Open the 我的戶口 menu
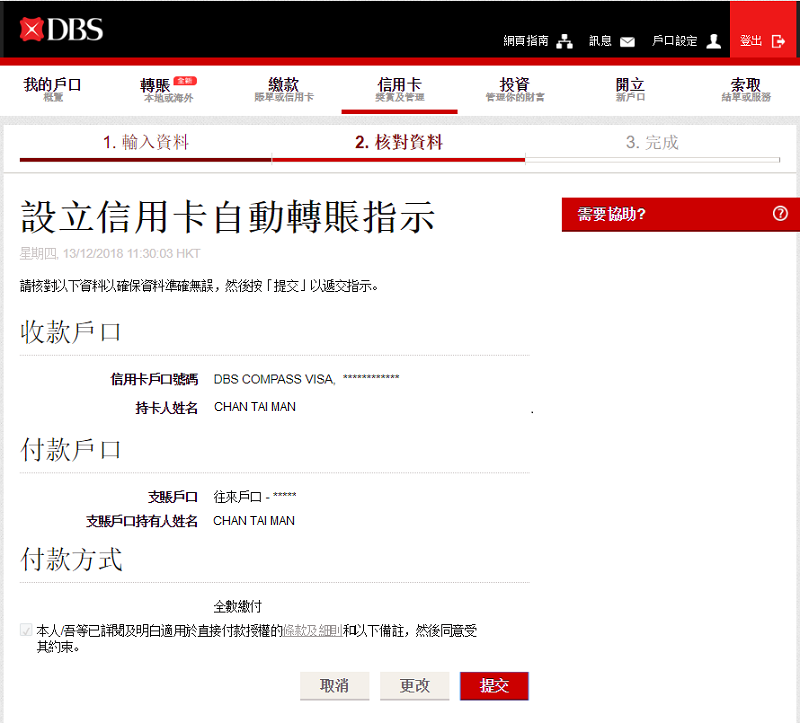 [x=52, y=89]
